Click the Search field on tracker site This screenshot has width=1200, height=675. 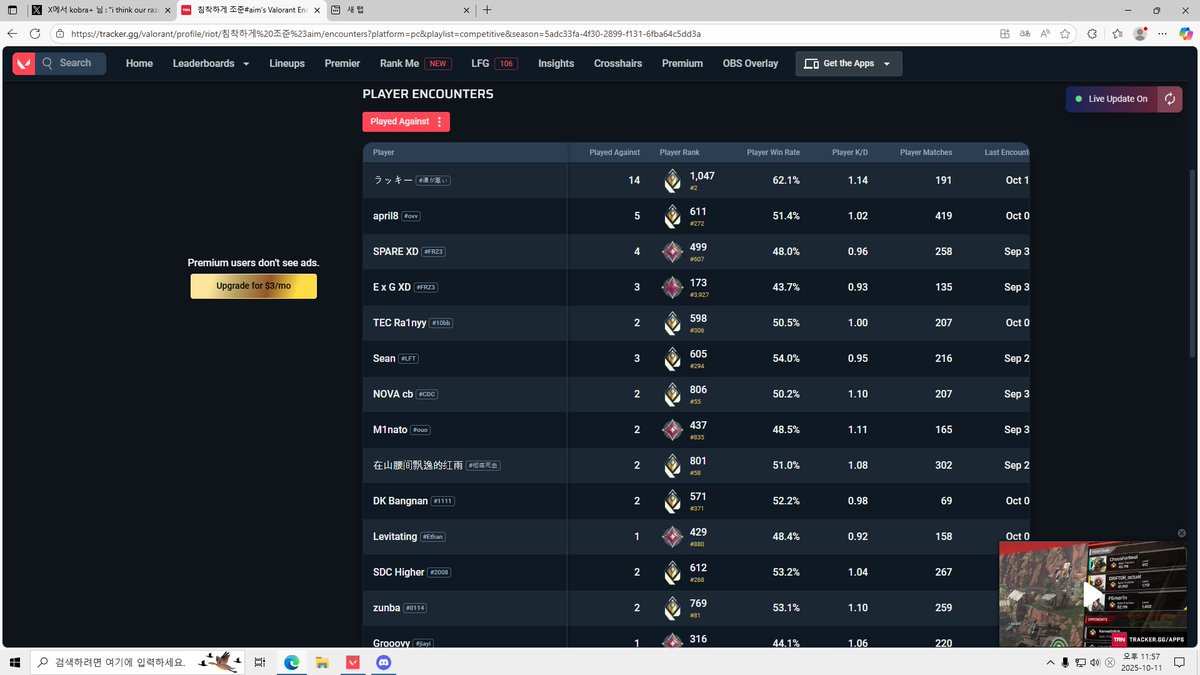(x=72, y=63)
